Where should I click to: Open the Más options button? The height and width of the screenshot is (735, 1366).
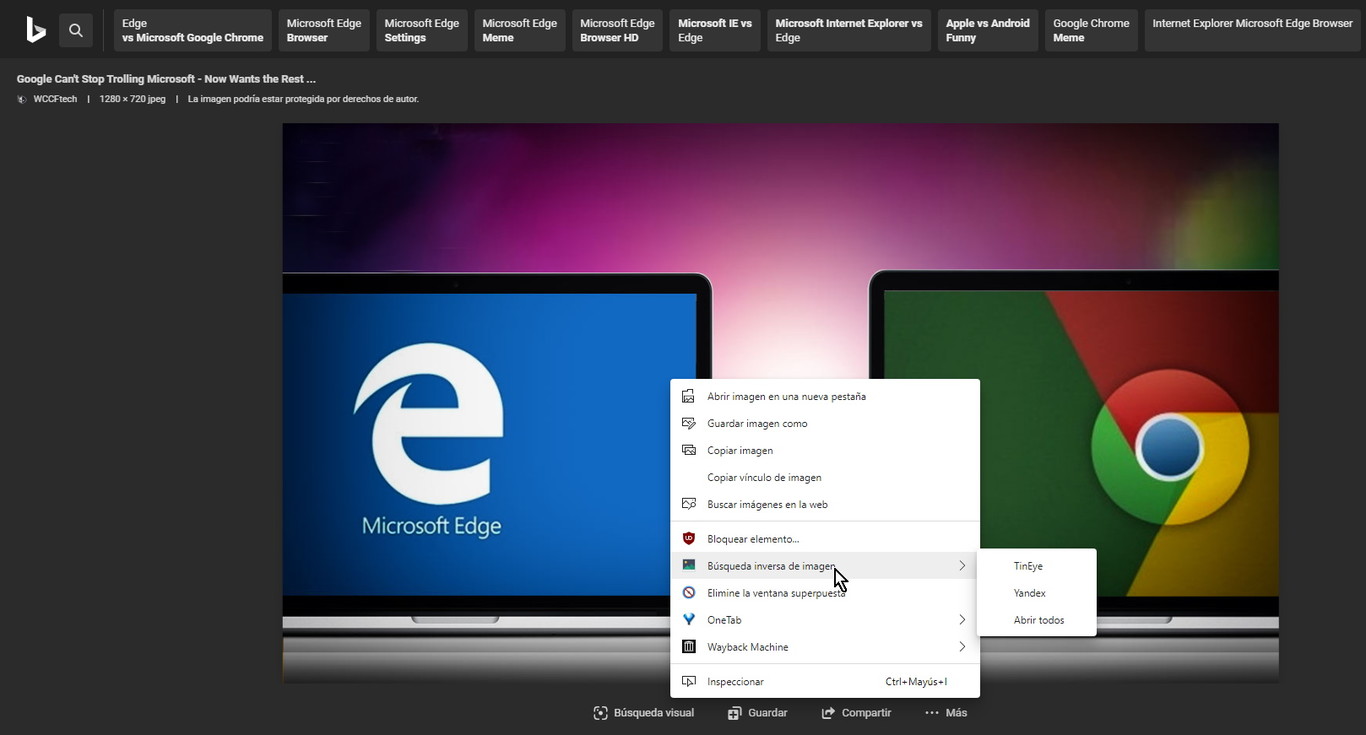(x=944, y=712)
